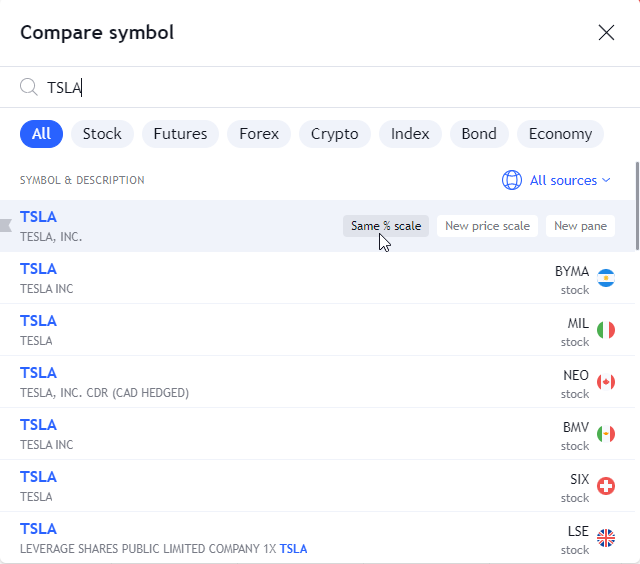Screen dimensions: 640x564
Task: Select Leverage Shares 1X TSLA result
Action: pyautogui.click(x=318, y=538)
